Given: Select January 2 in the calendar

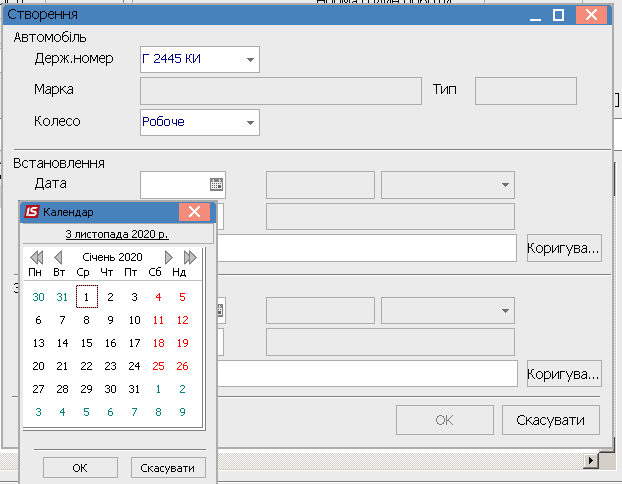Looking at the screenshot, I should (x=110, y=297).
